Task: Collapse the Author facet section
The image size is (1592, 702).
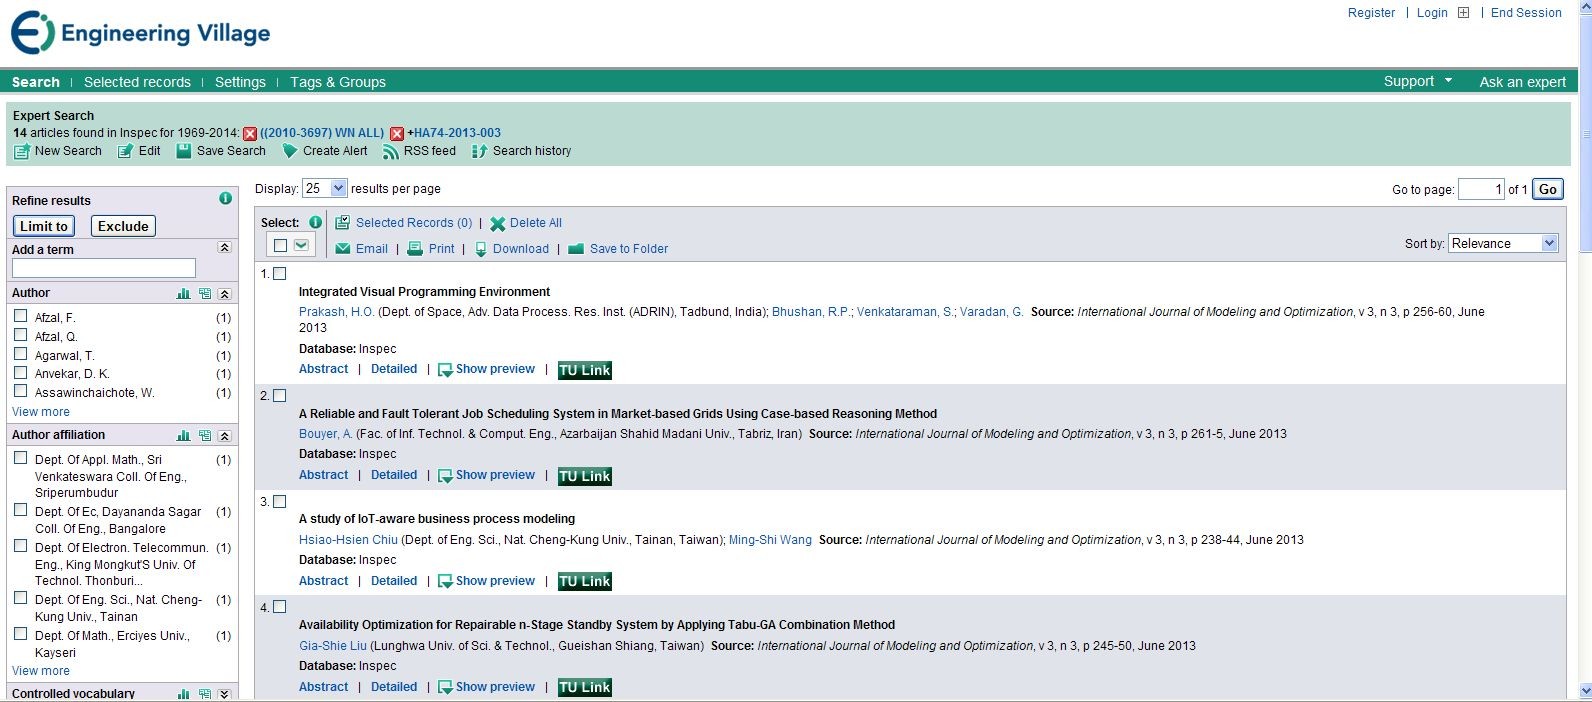Action: [x=225, y=294]
